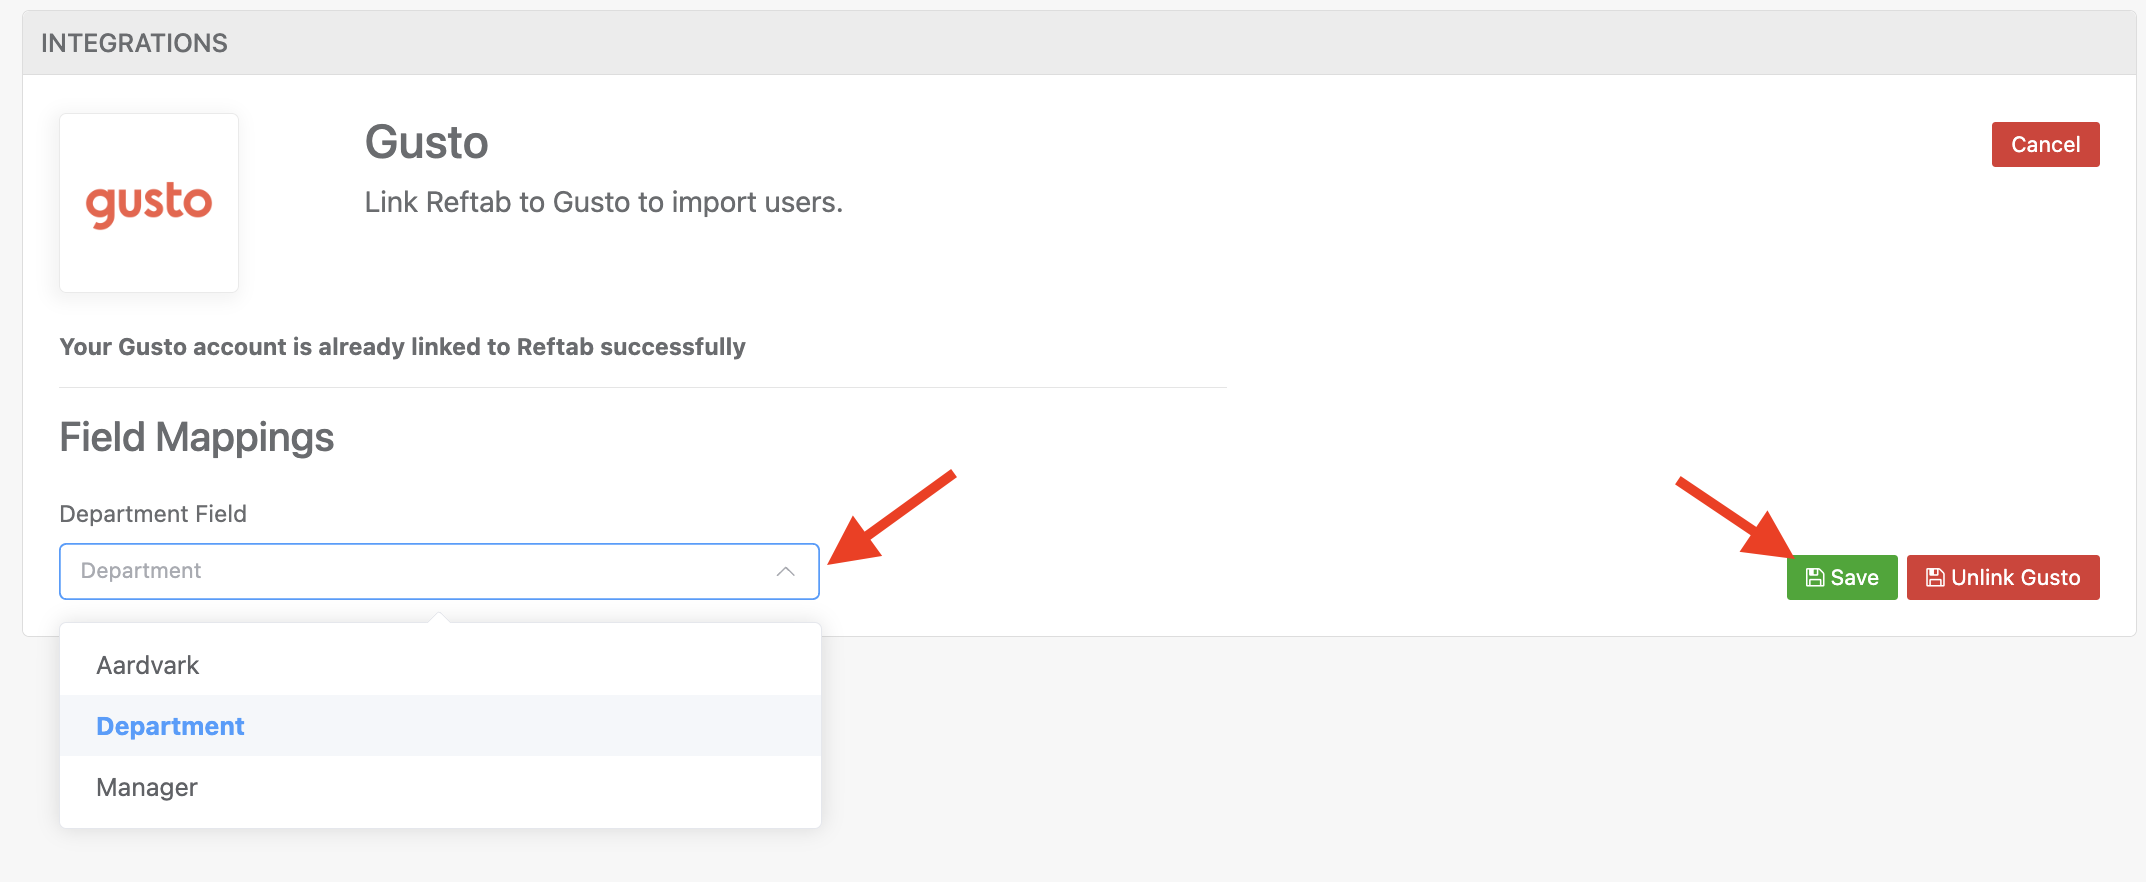Collapse the Department Field dropdown chevron
The height and width of the screenshot is (882, 2146).
click(786, 572)
